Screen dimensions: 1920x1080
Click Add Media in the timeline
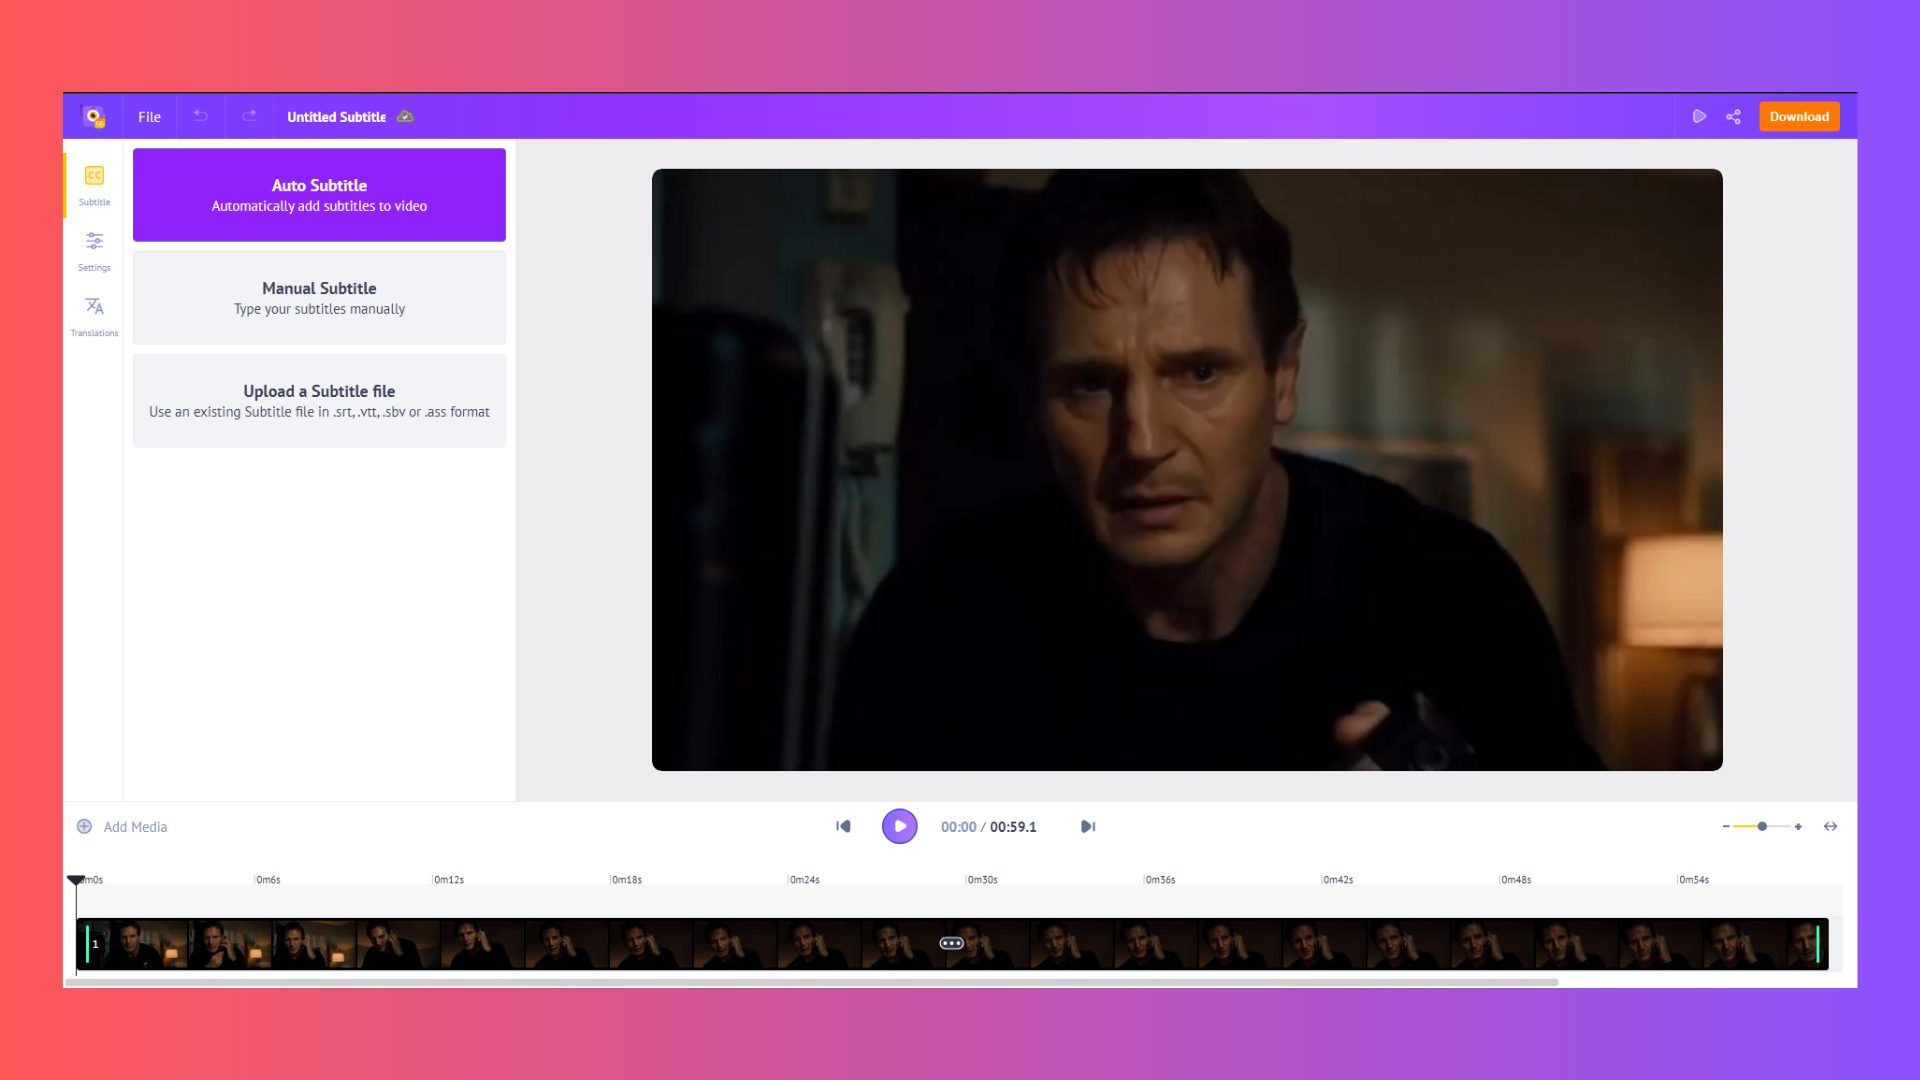coord(123,827)
